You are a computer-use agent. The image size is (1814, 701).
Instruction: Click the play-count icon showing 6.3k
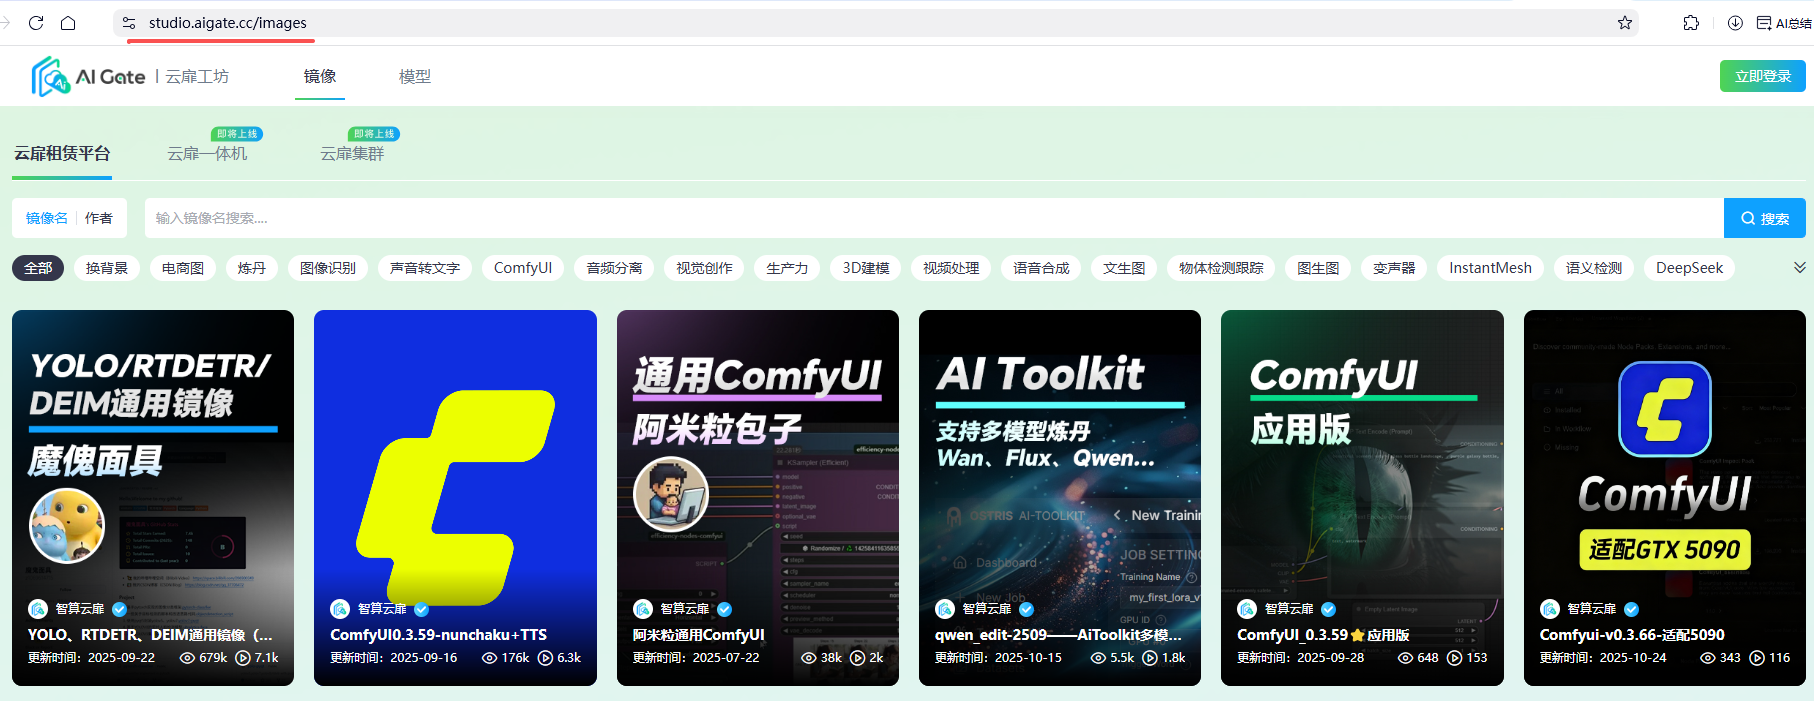[x=545, y=658]
